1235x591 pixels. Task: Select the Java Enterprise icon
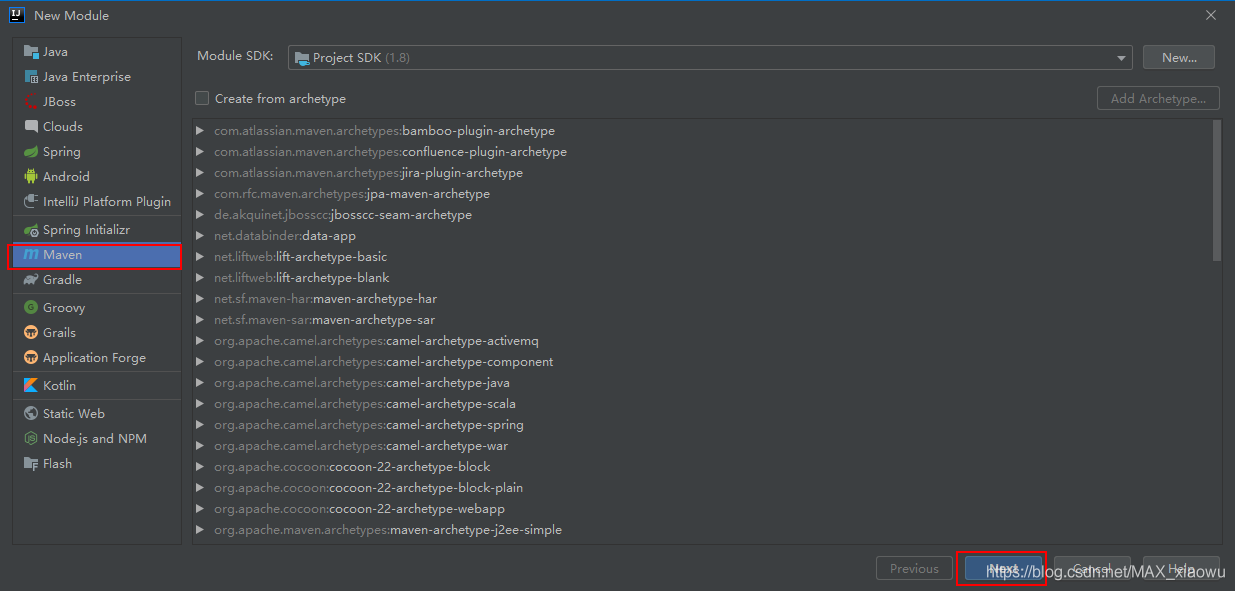point(31,77)
